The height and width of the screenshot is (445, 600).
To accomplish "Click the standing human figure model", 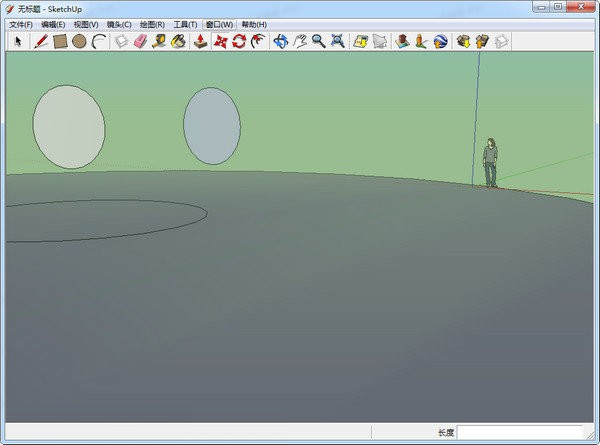I will (x=490, y=163).
